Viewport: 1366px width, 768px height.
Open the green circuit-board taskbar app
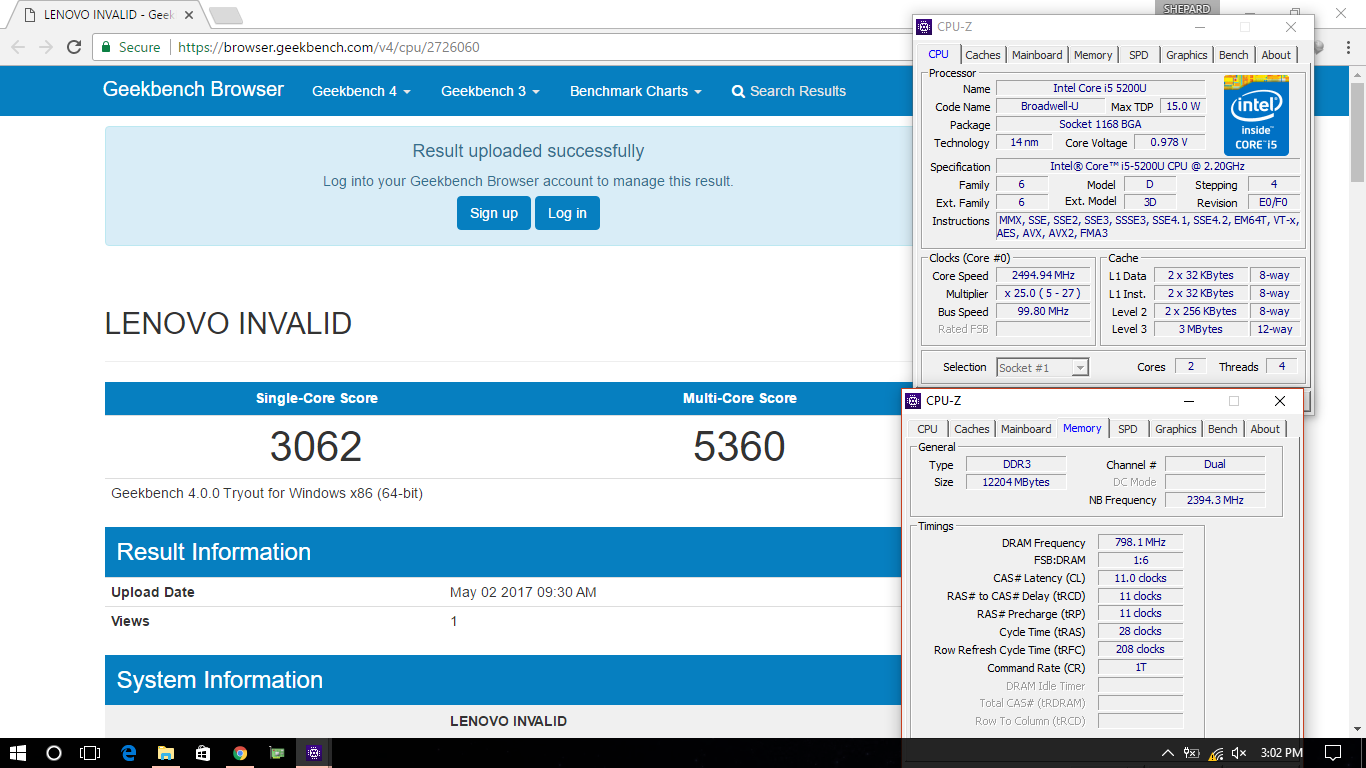tap(277, 753)
